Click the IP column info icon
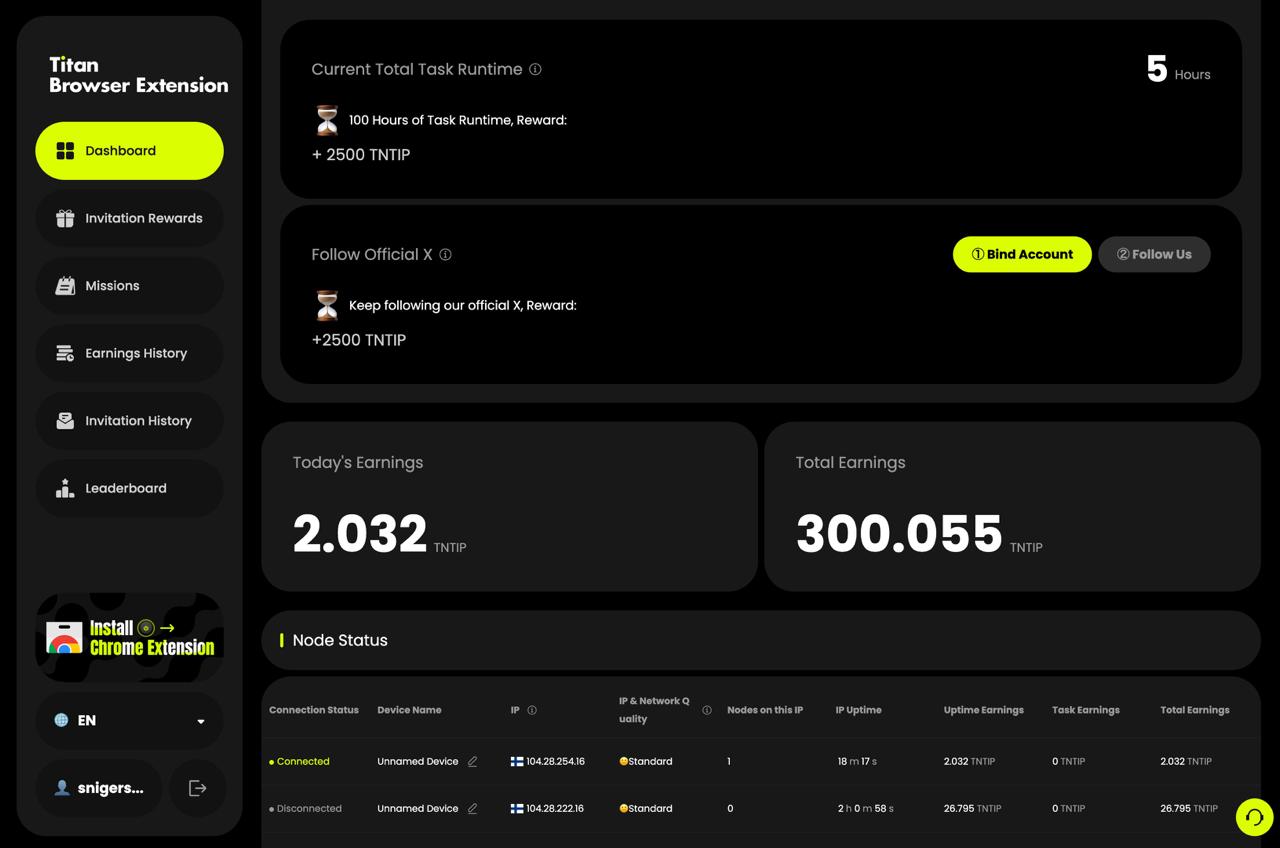The height and width of the screenshot is (848, 1280). (x=532, y=710)
